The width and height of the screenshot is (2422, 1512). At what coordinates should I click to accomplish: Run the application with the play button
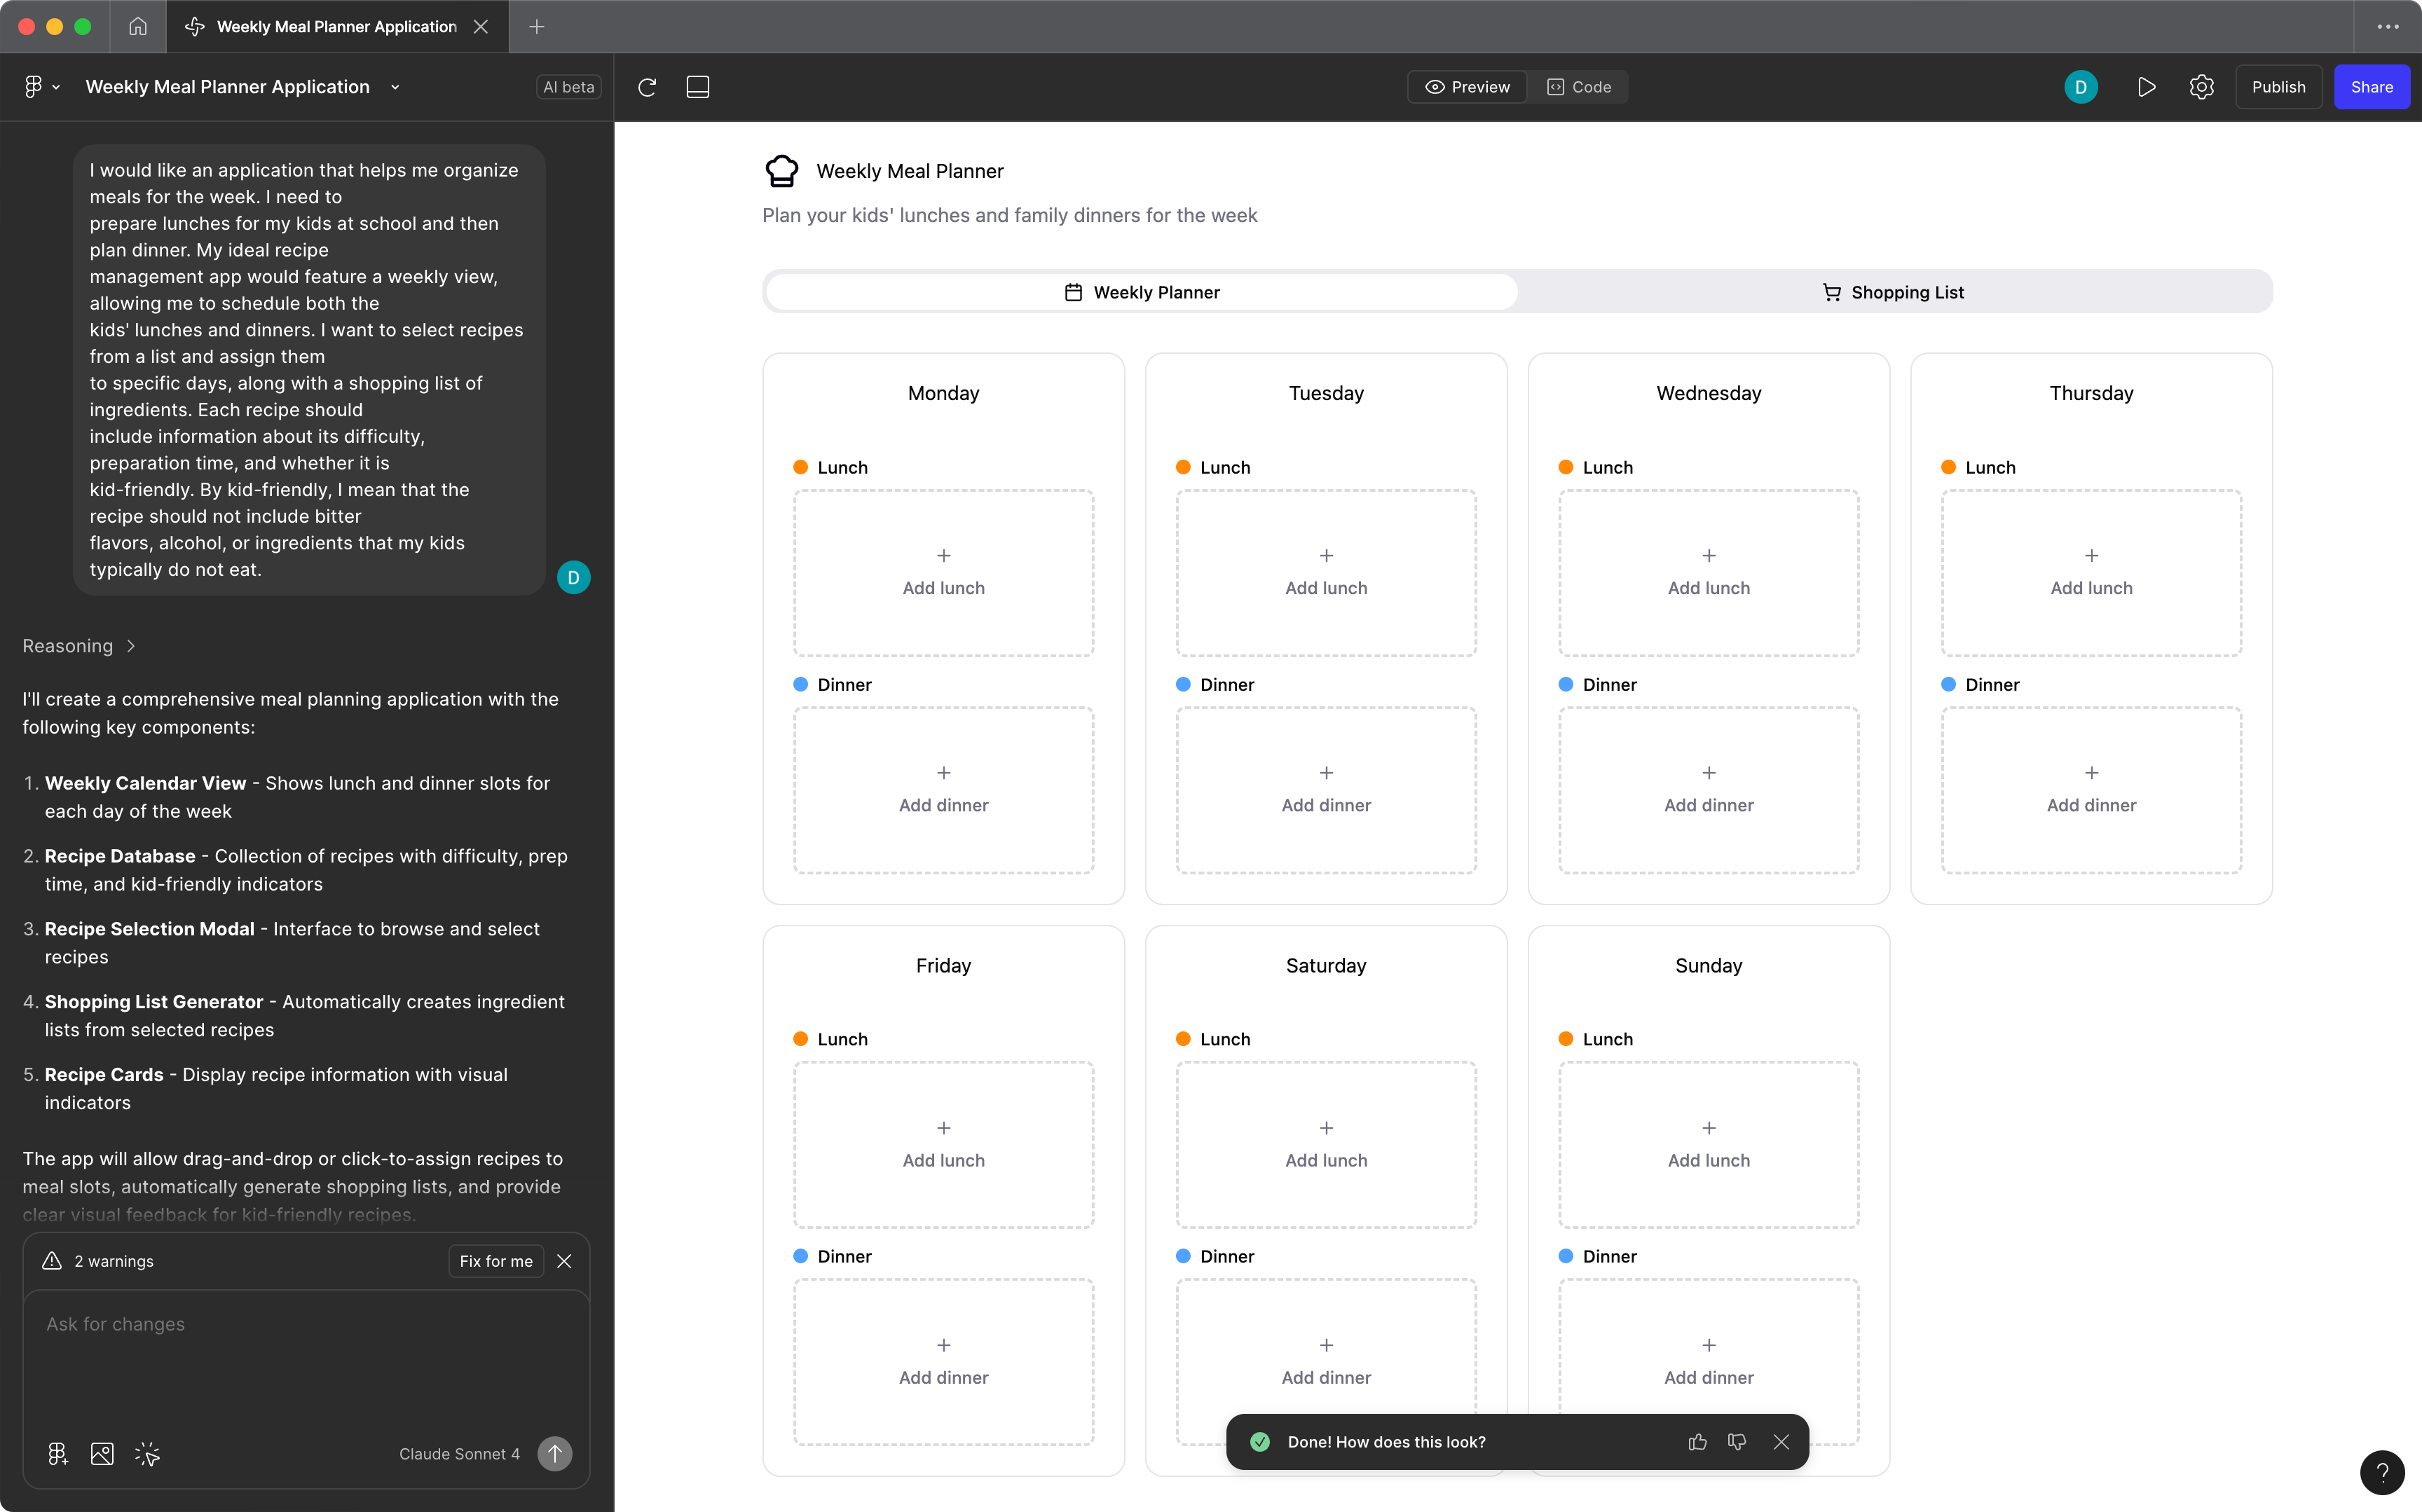coord(2147,87)
